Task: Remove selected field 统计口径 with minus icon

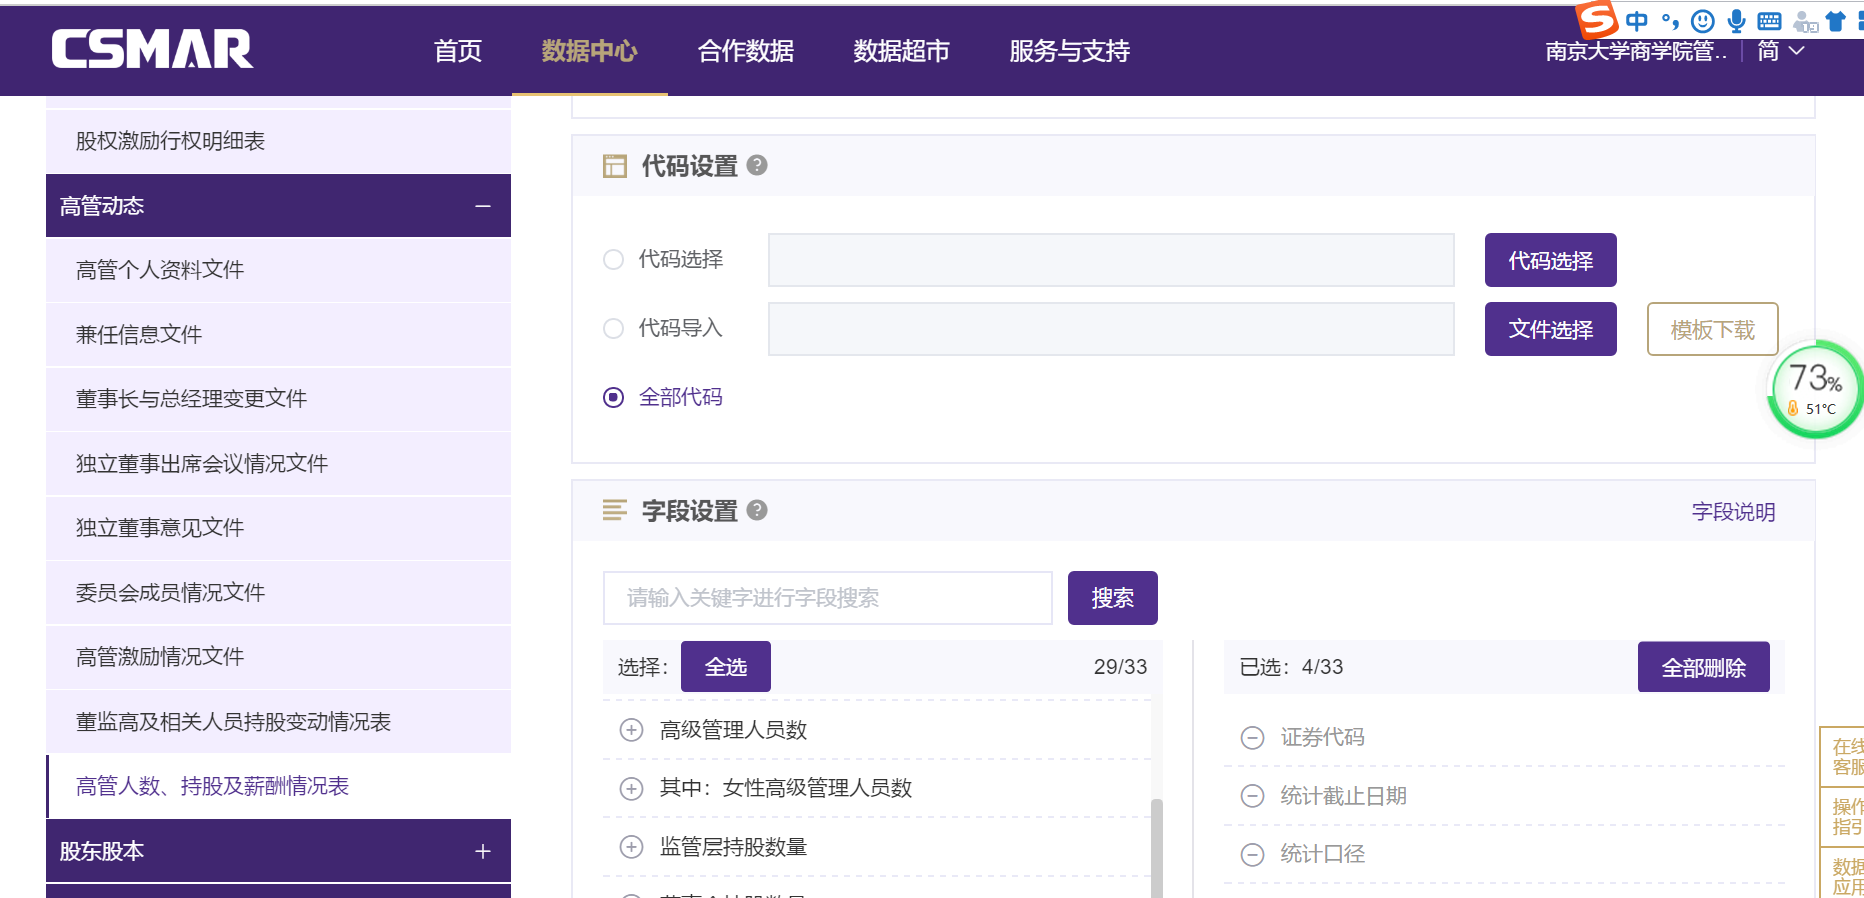Action: pos(1252,854)
